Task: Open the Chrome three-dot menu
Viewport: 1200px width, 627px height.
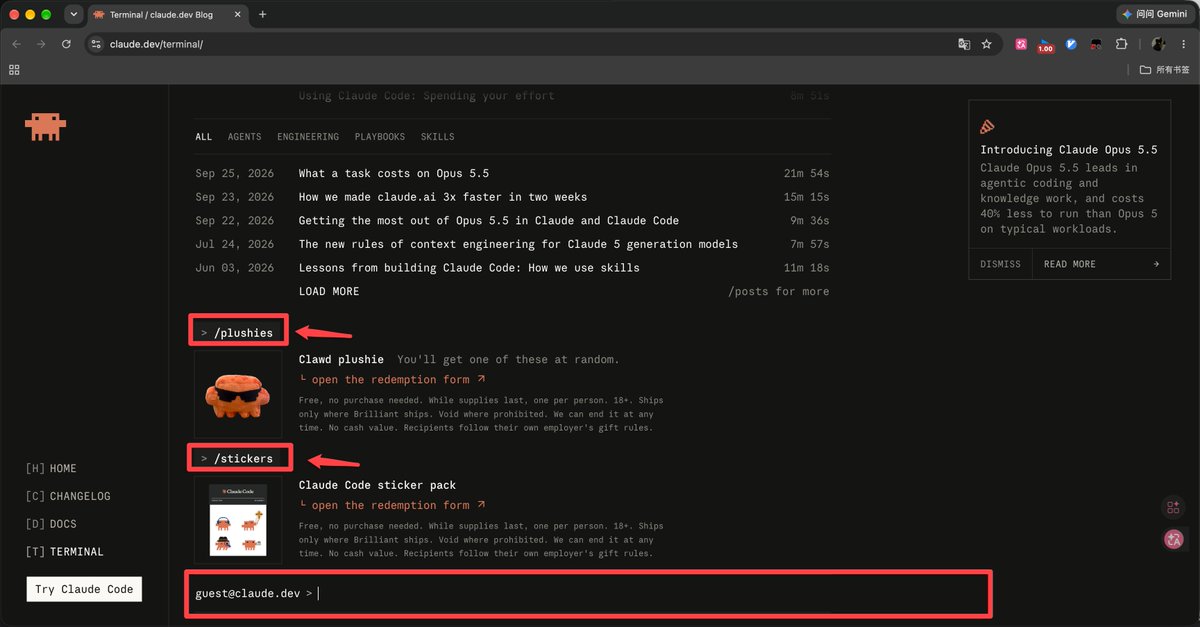Action: pyautogui.click(x=1183, y=44)
